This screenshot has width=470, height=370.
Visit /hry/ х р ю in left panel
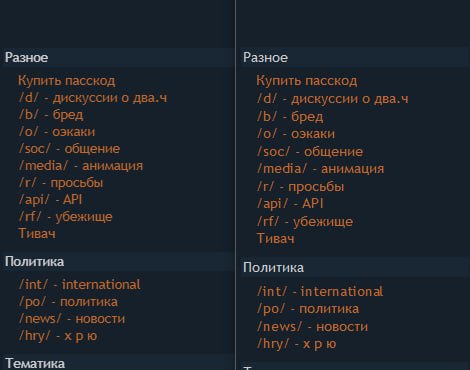click(58, 336)
